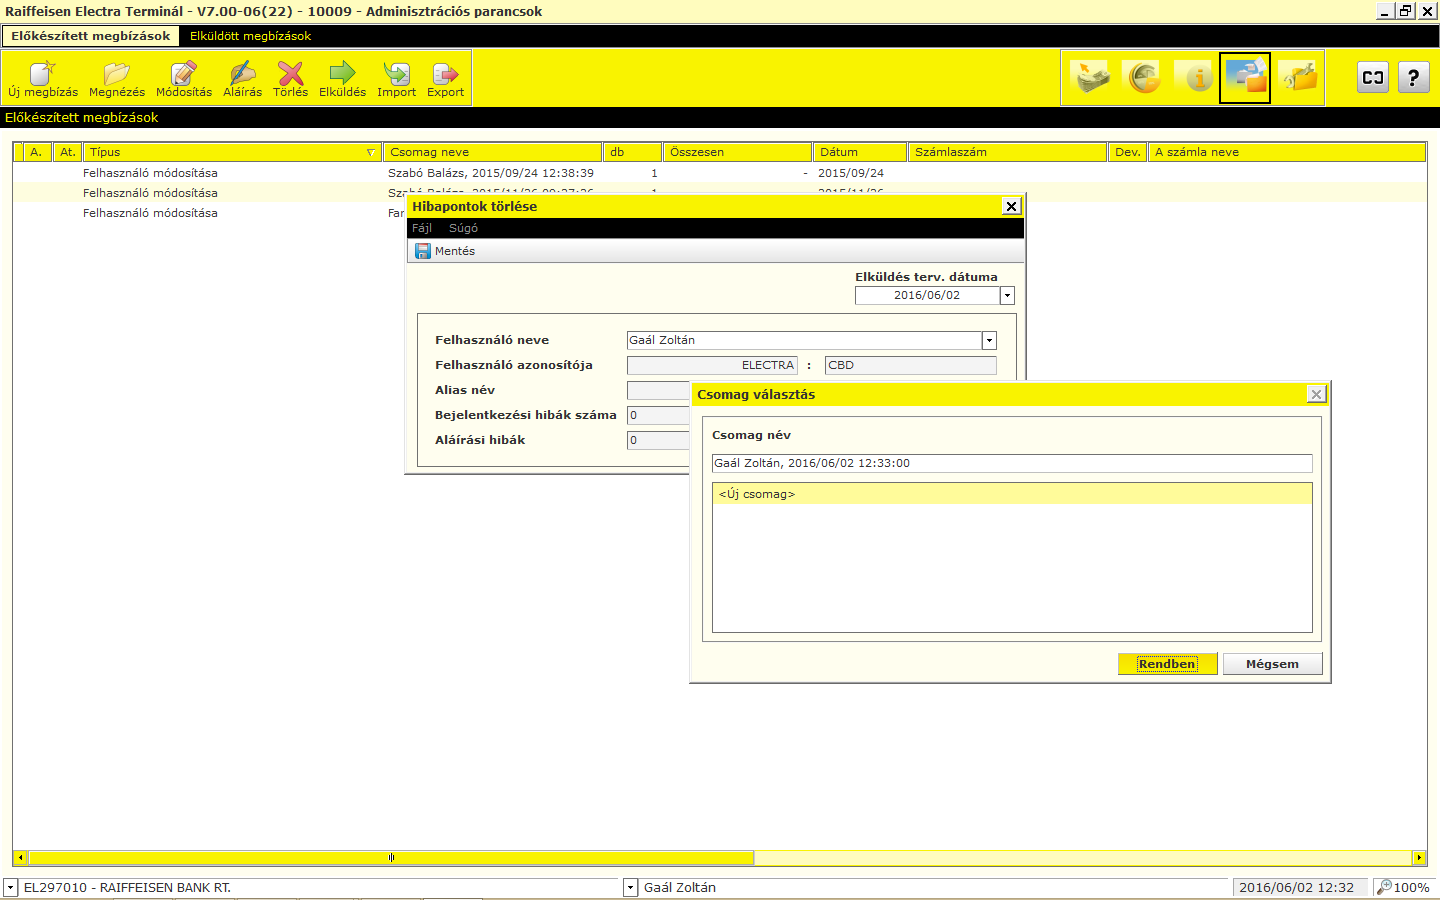
Task: Click the Dátum column header
Action: (860, 152)
